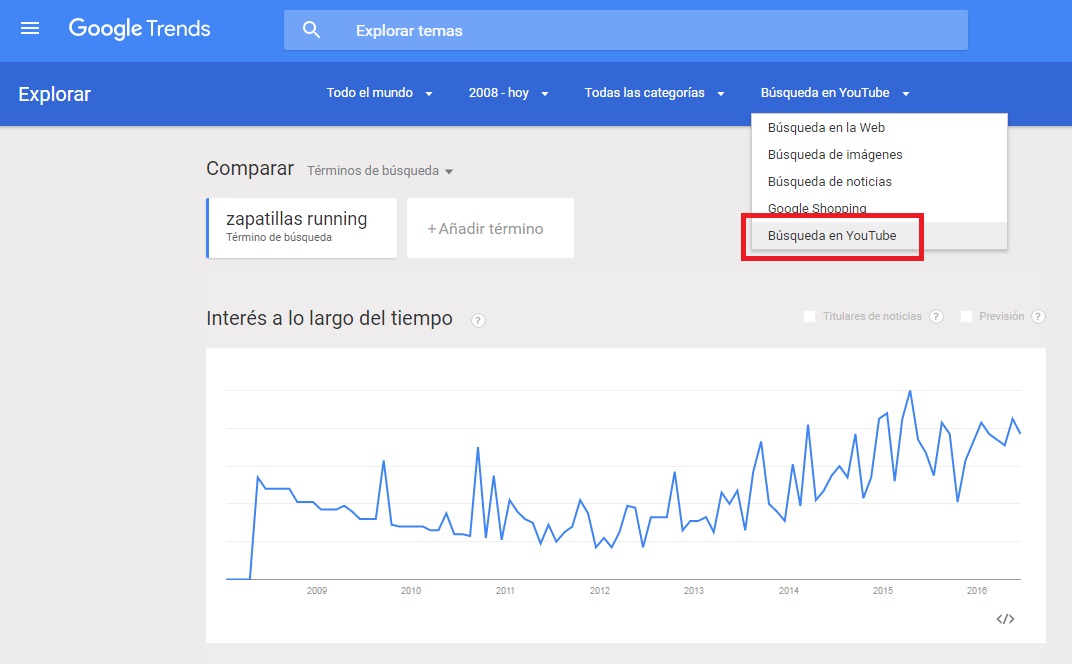
Task: Enable Previsión checkbox
Action: click(x=966, y=317)
